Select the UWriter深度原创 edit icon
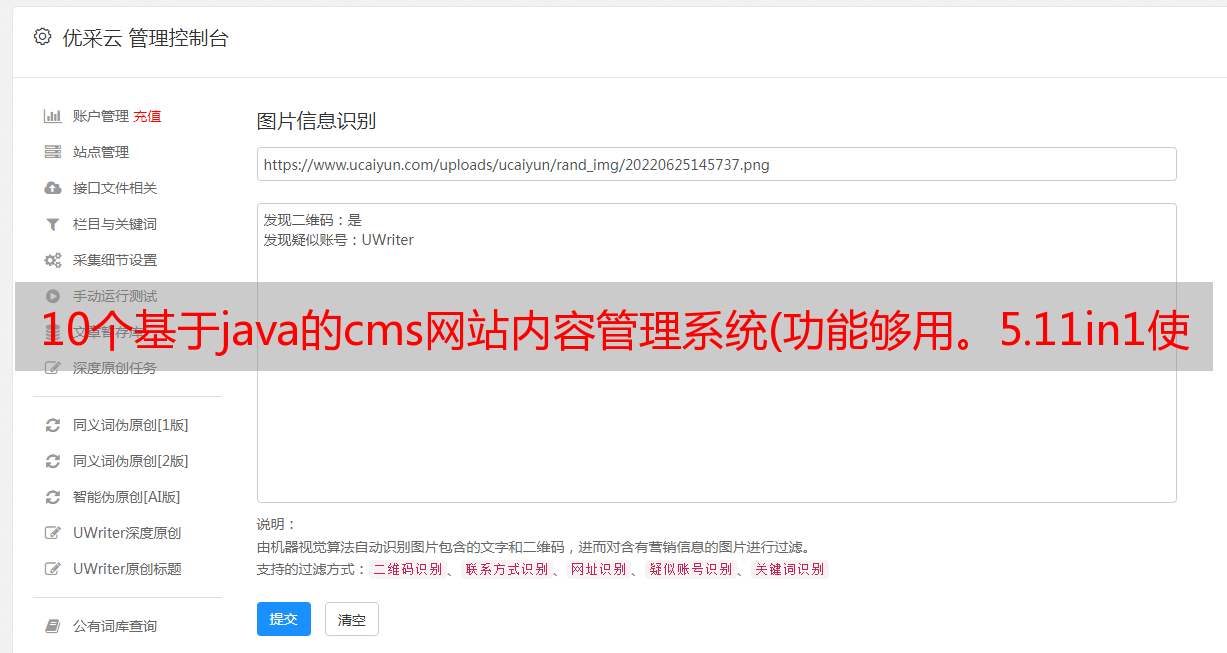The height and width of the screenshot is (653, 1227). point(53,533)
